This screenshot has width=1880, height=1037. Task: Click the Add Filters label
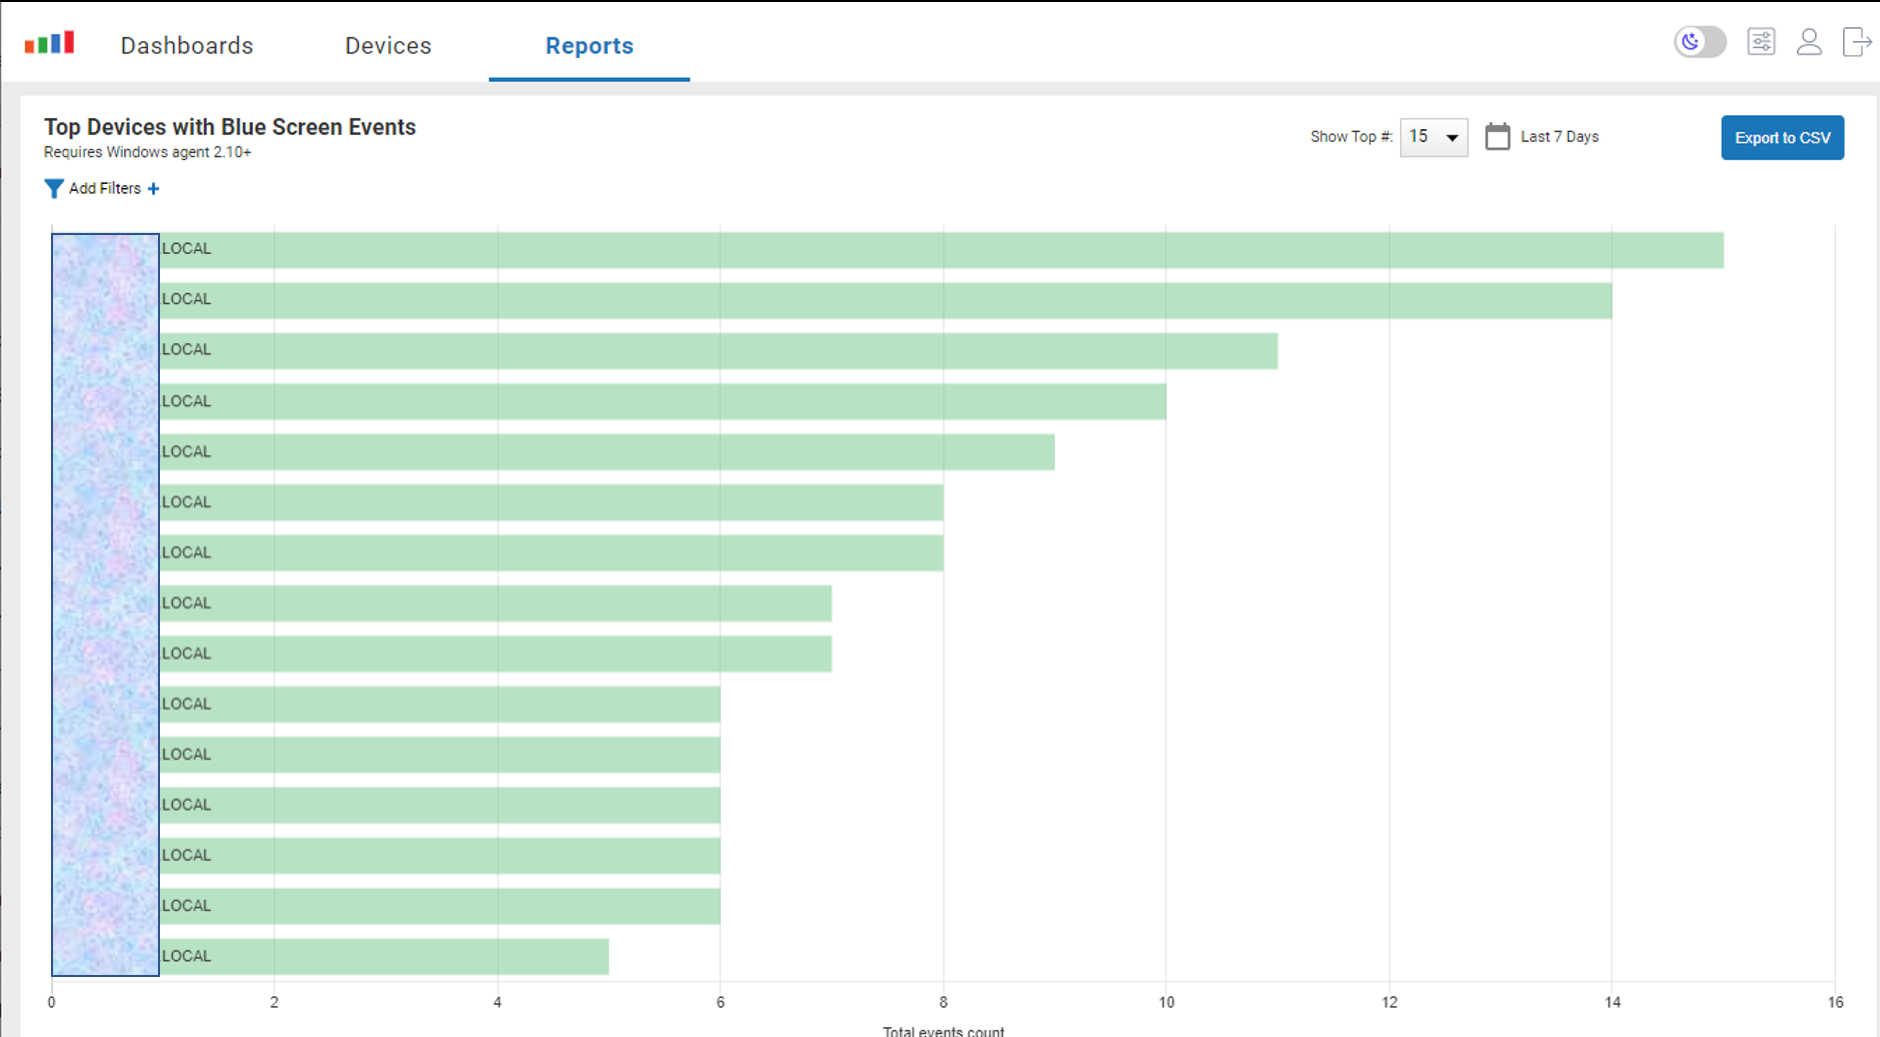(105, 188)
